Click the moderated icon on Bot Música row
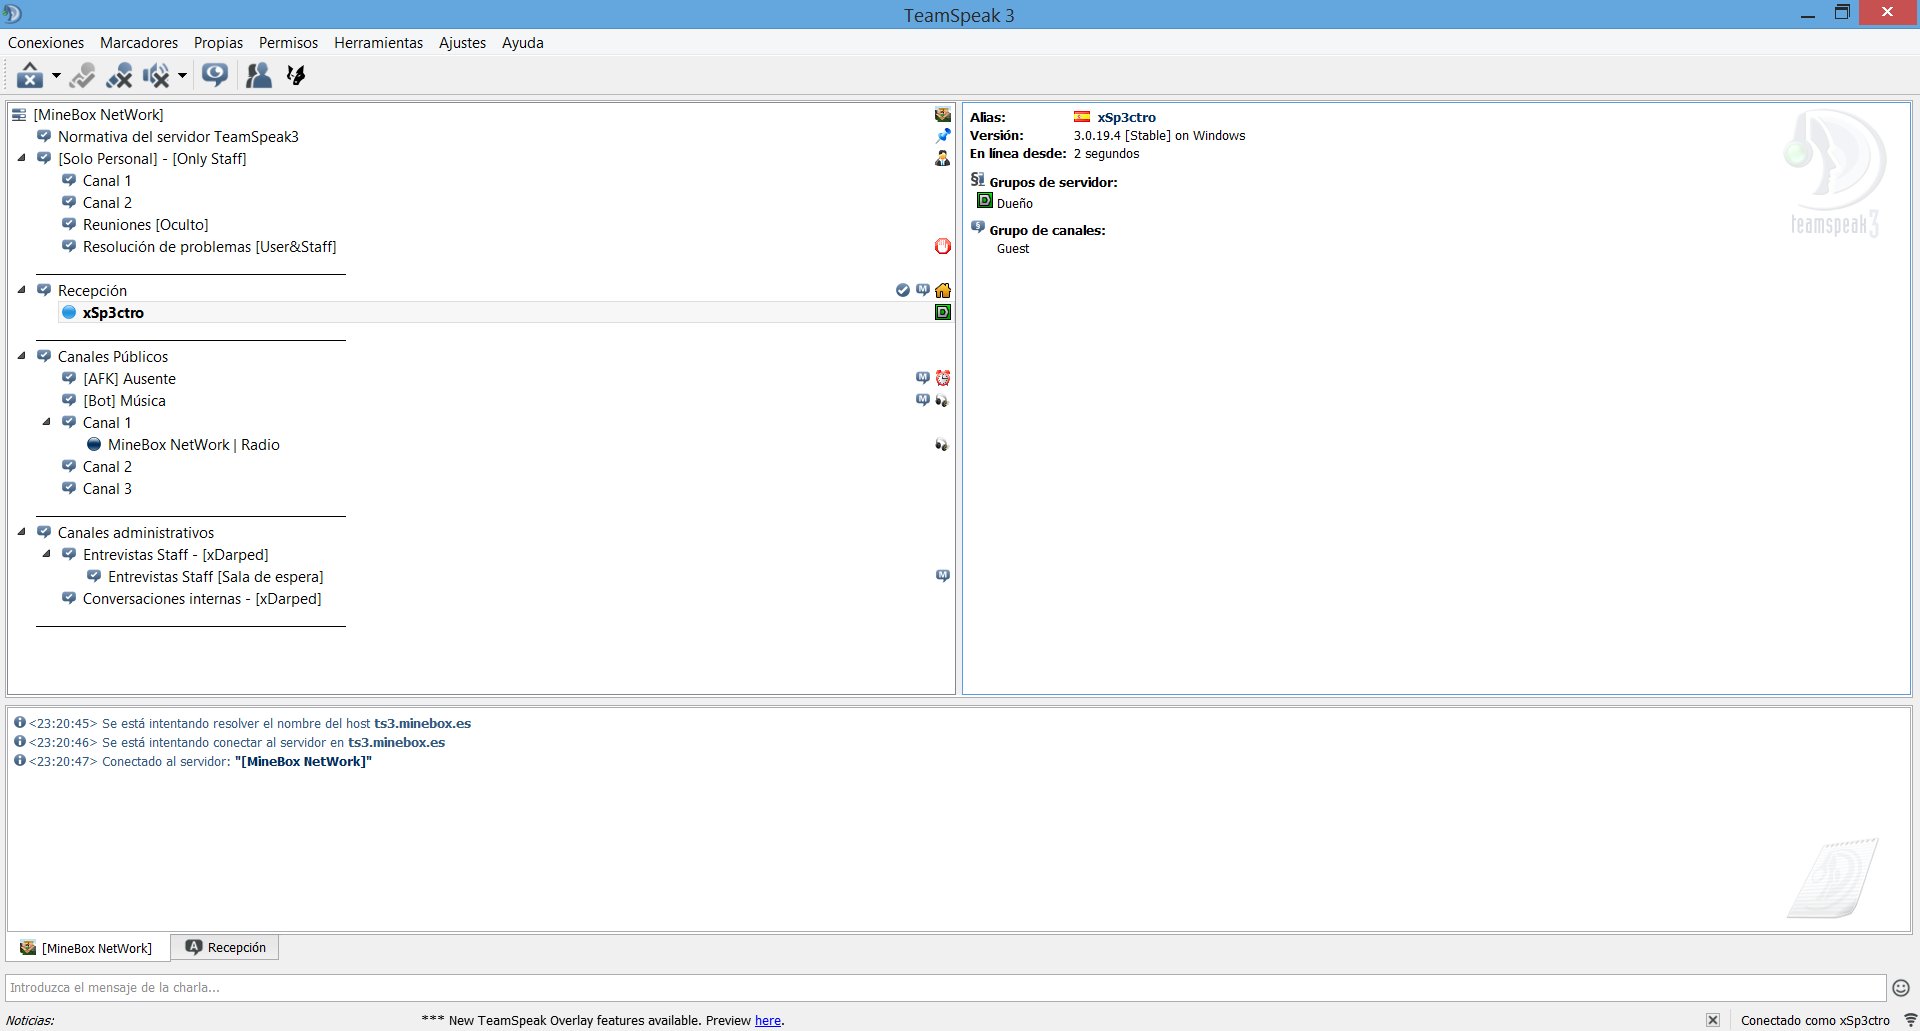This screenshot has height=1031, width=1920. [923, 400]
